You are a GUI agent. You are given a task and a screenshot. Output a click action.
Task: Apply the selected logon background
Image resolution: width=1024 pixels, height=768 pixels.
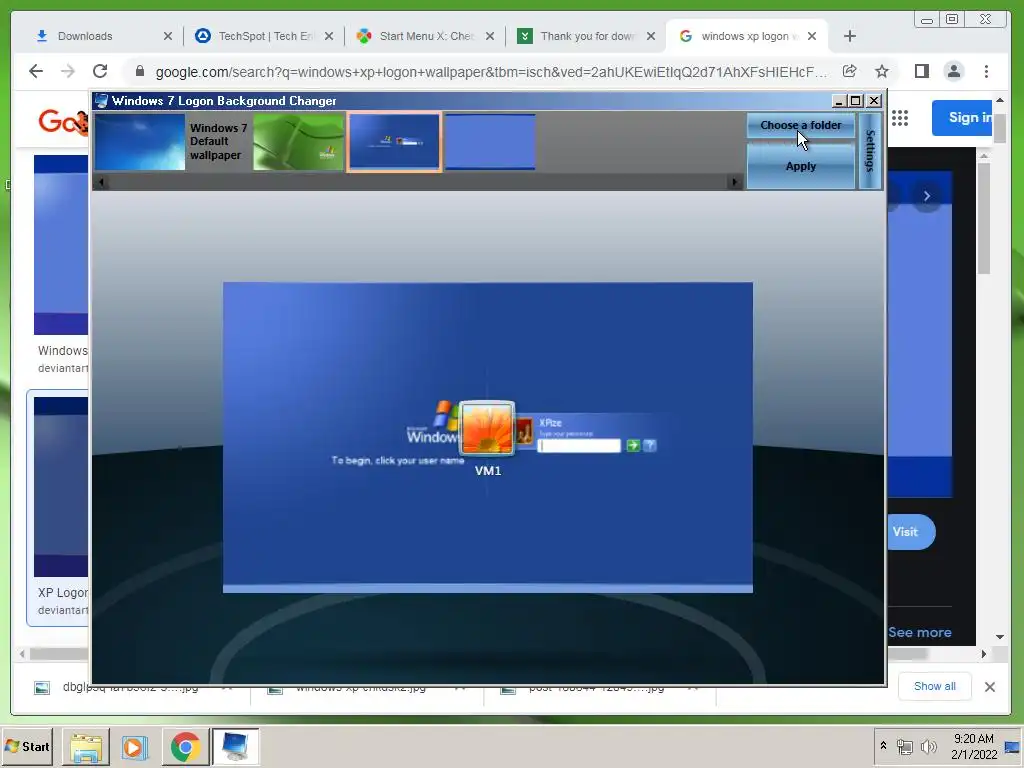pos(801,167)
